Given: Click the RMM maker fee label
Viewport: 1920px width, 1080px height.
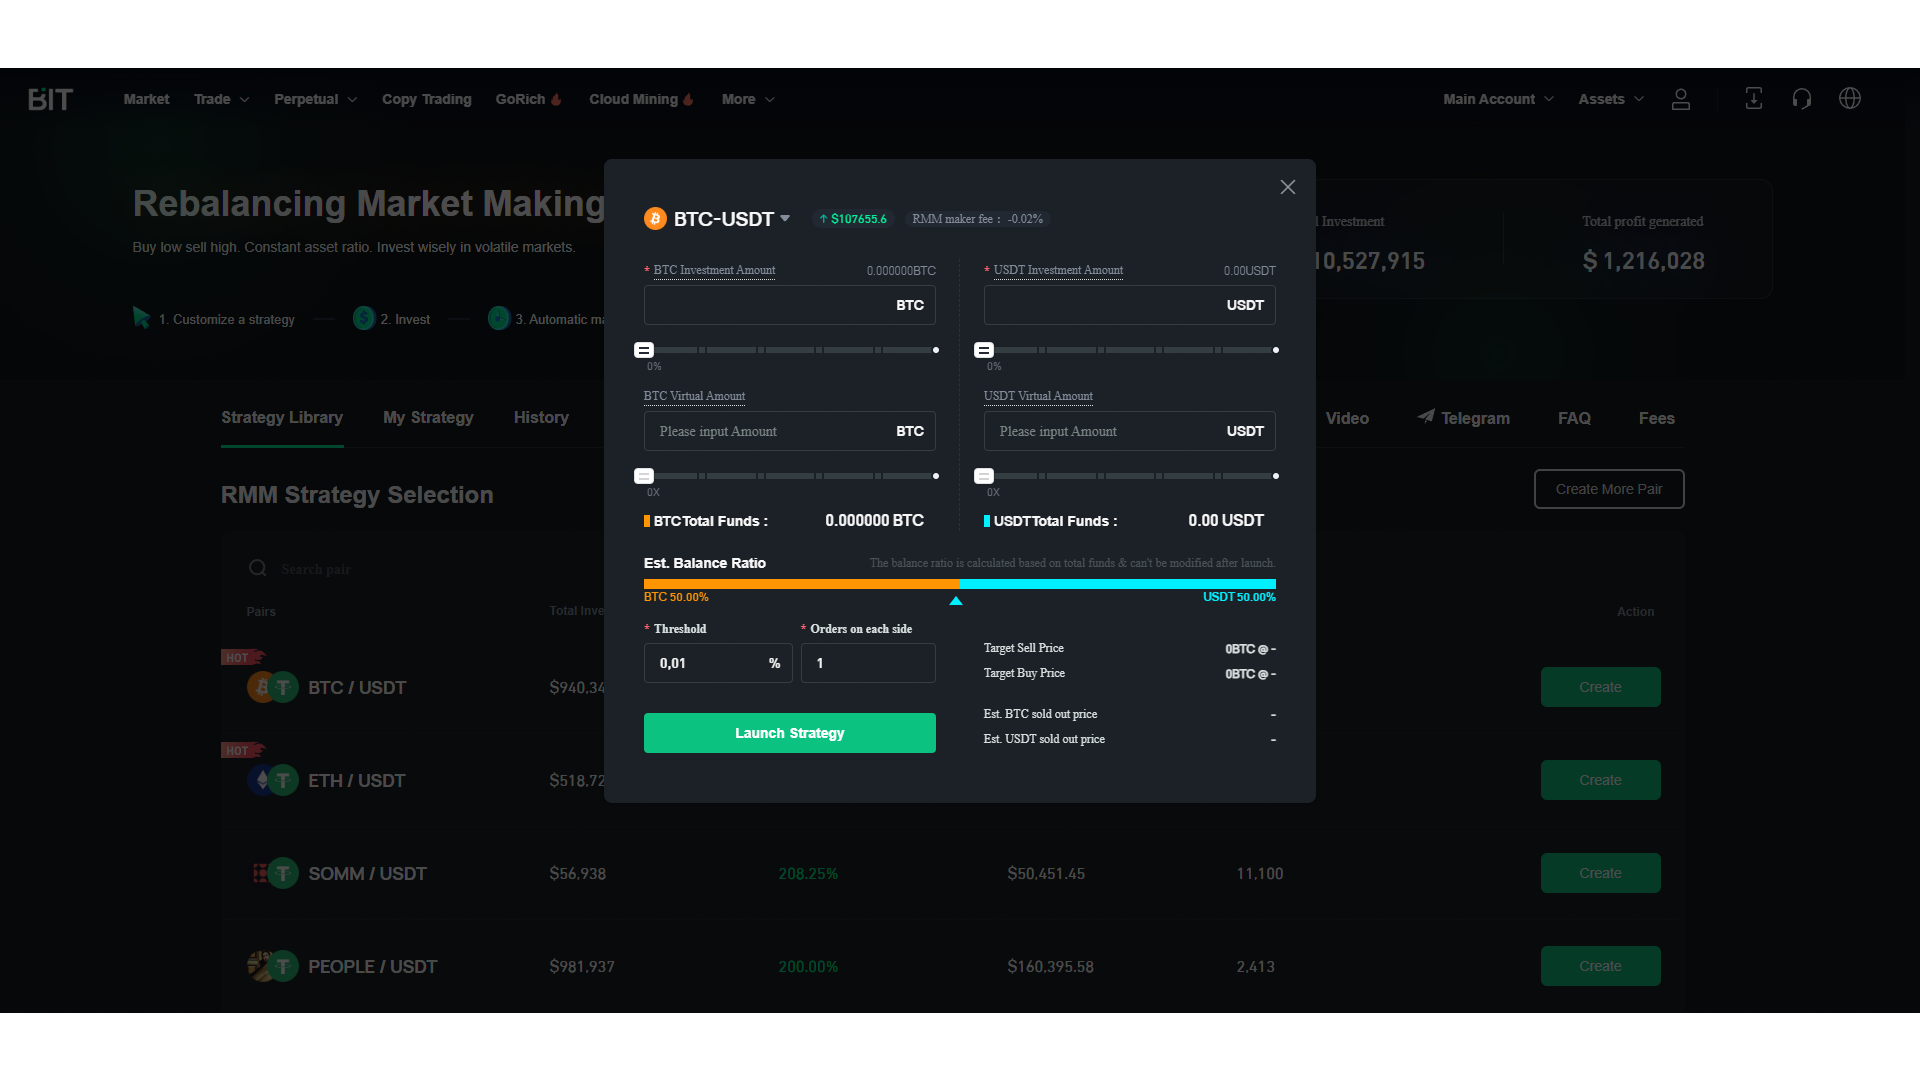Looking at the screenshot, I should pyautogui.click(x=977, y=219).
